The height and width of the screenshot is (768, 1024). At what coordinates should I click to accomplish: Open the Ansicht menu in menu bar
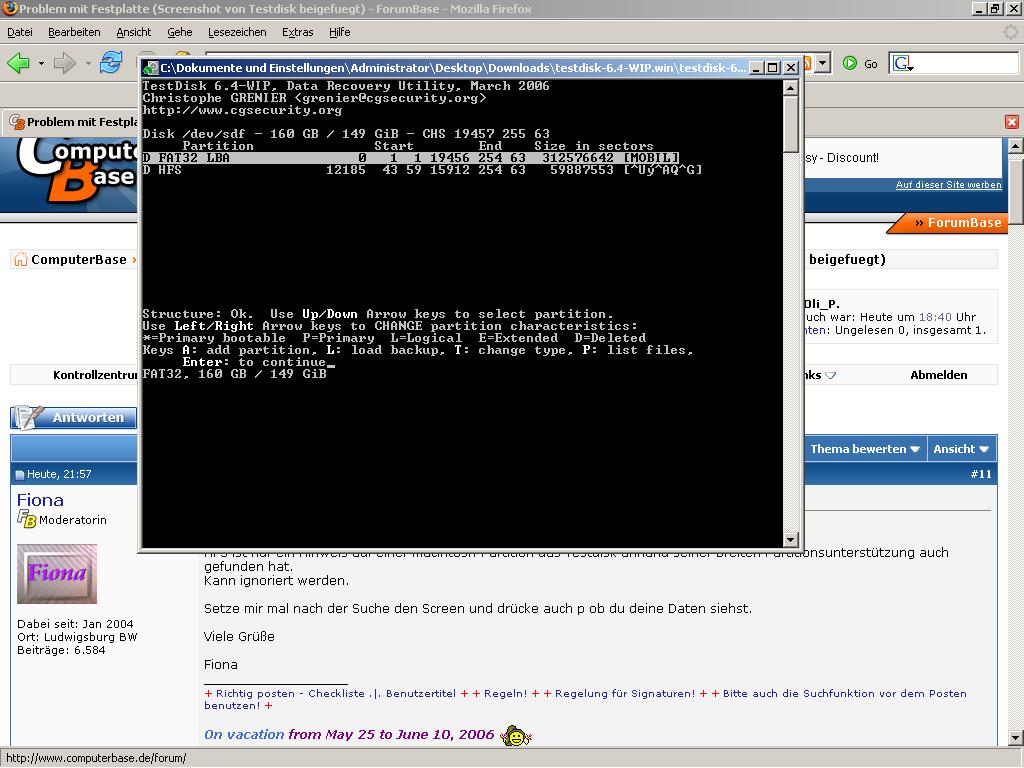[133, 32]
